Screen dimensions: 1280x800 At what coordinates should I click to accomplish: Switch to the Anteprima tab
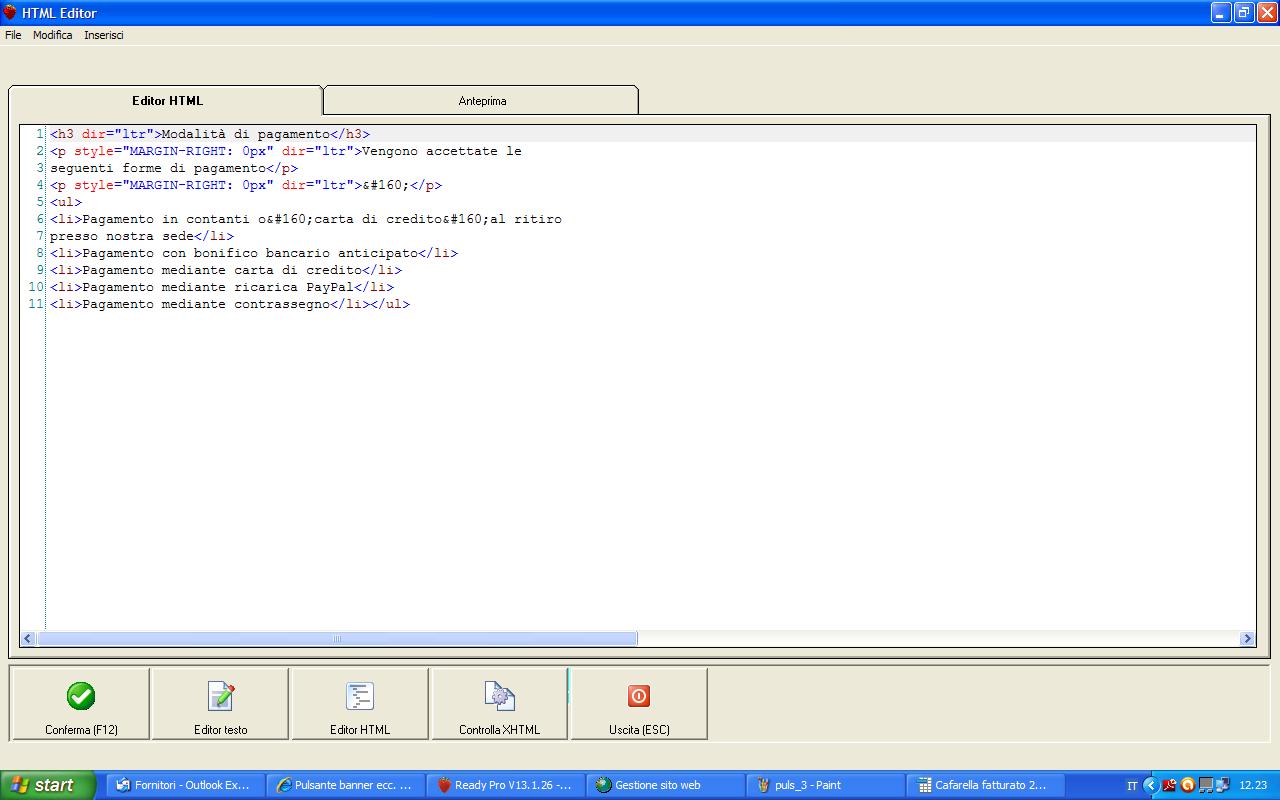[x=482, y=101]
